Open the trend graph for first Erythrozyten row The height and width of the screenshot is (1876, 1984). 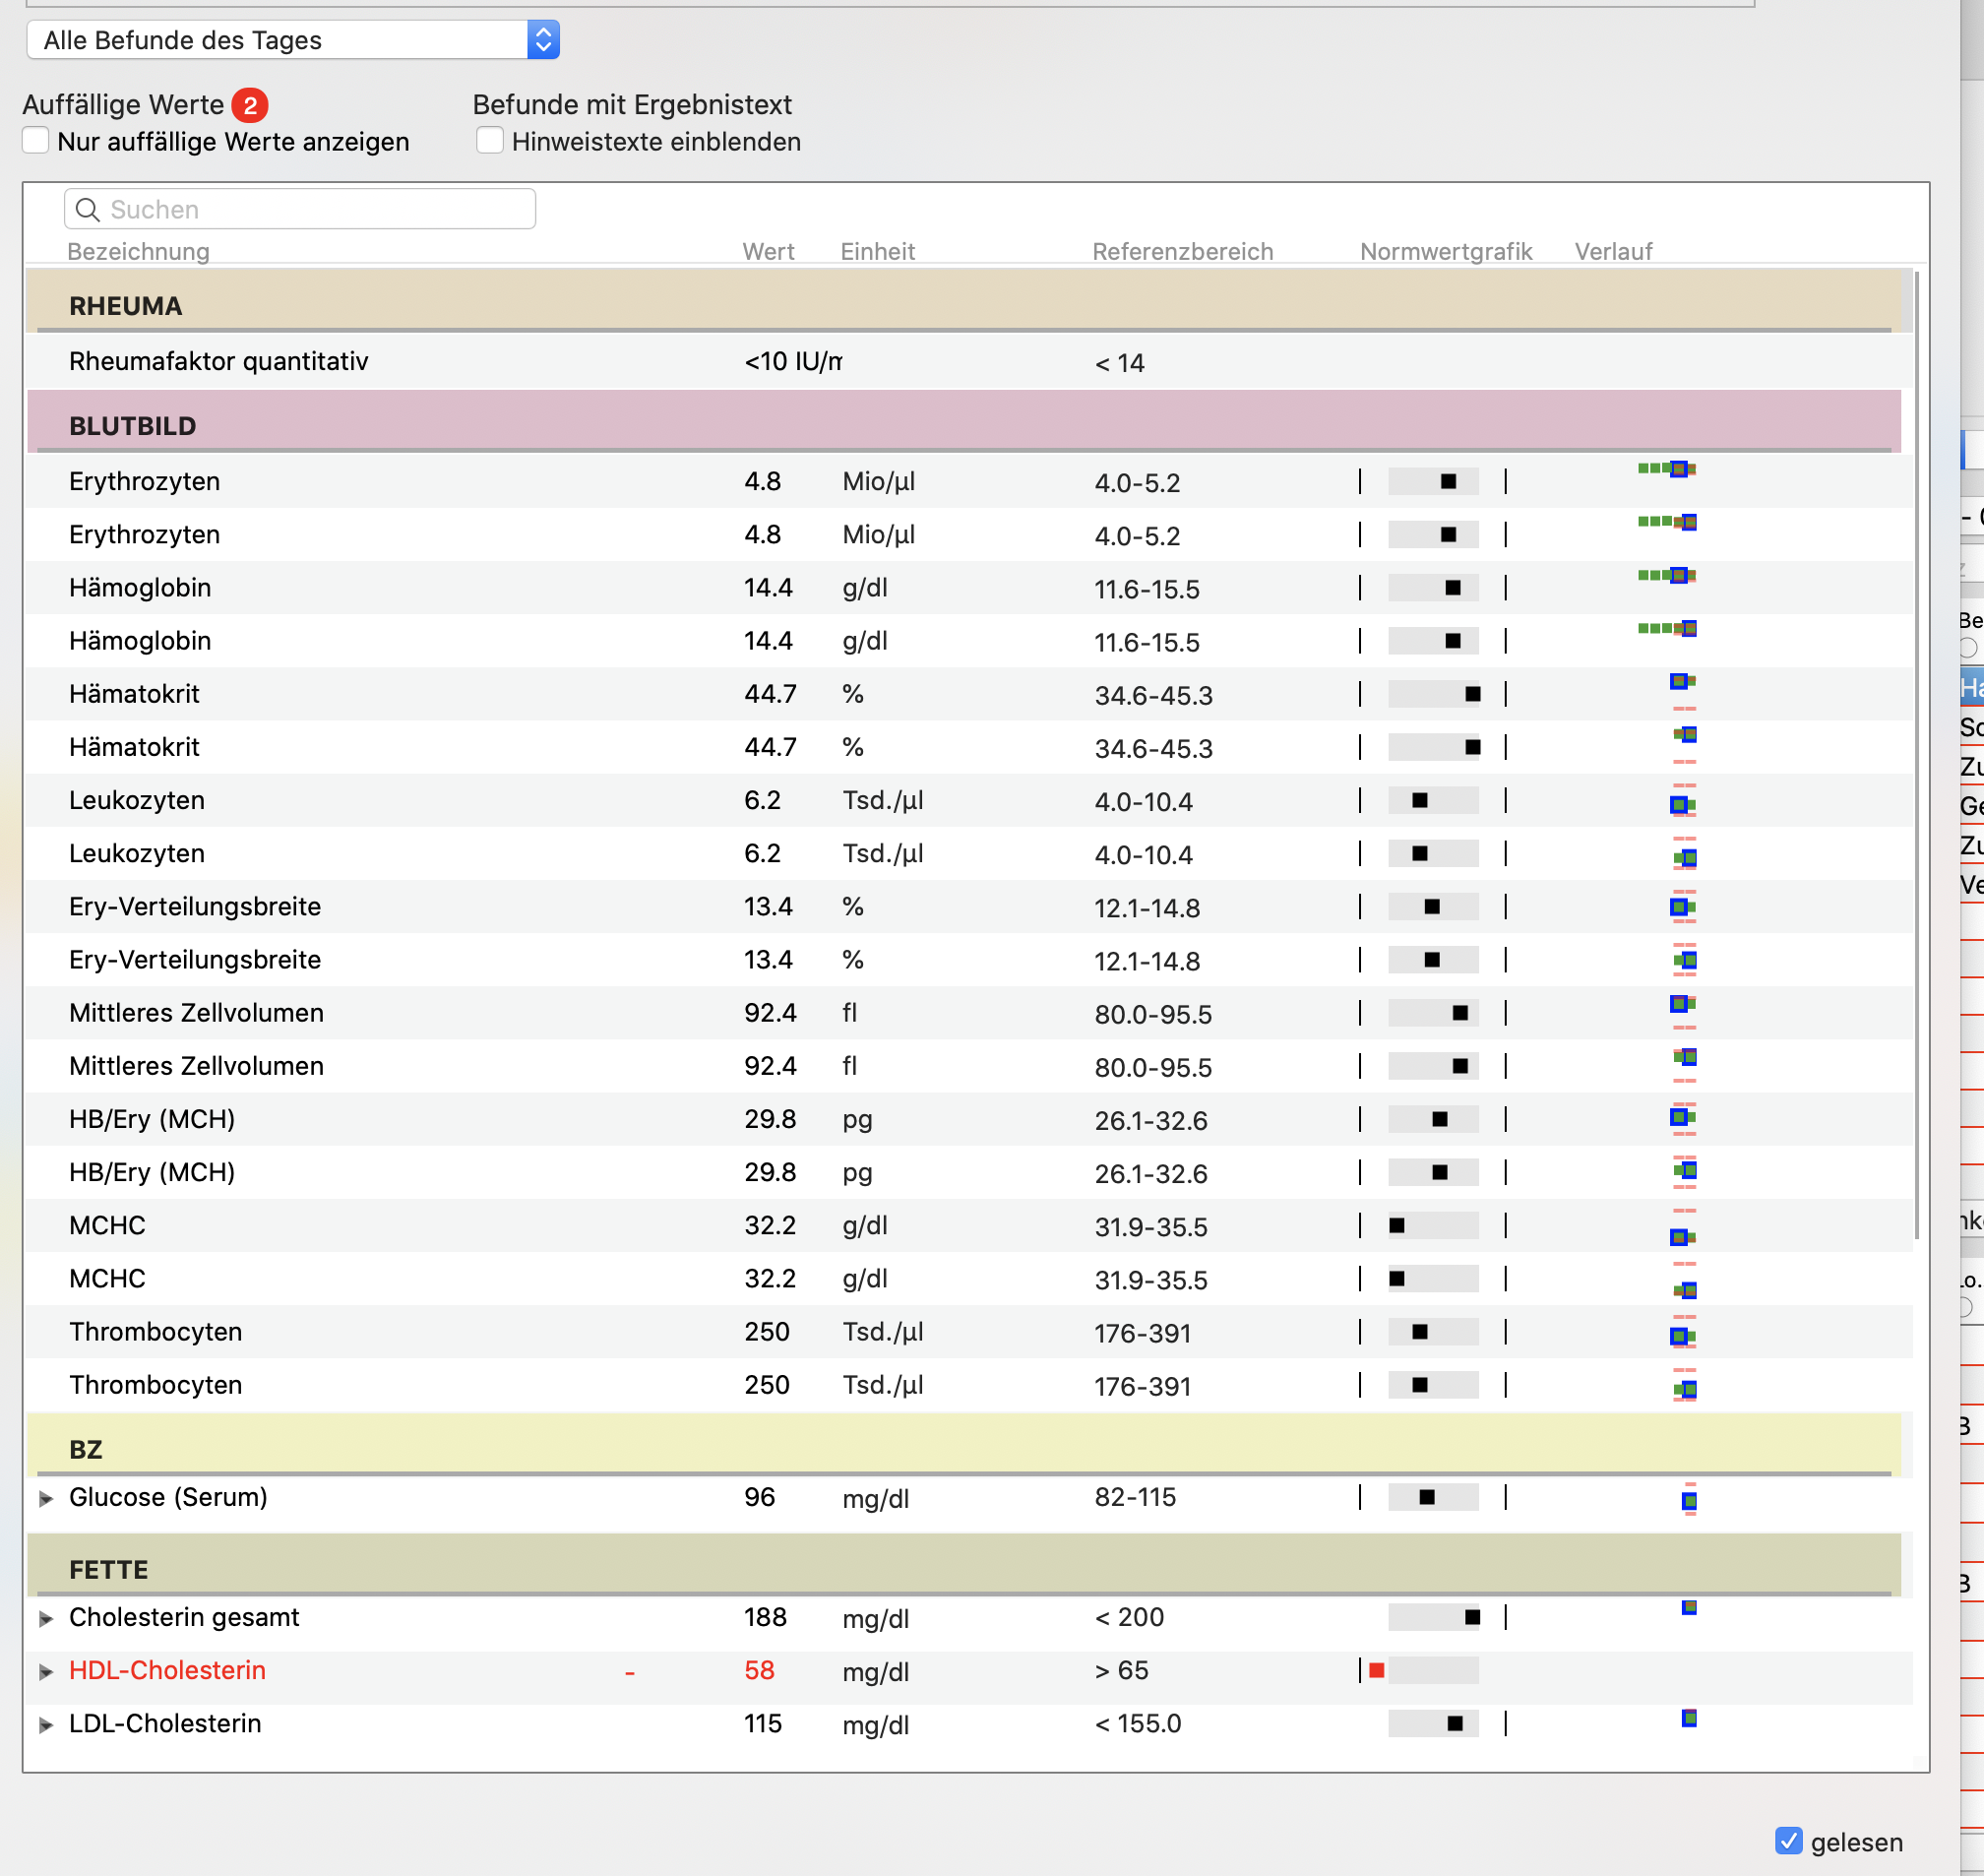pyautogui.click(x=1667, y=469)
